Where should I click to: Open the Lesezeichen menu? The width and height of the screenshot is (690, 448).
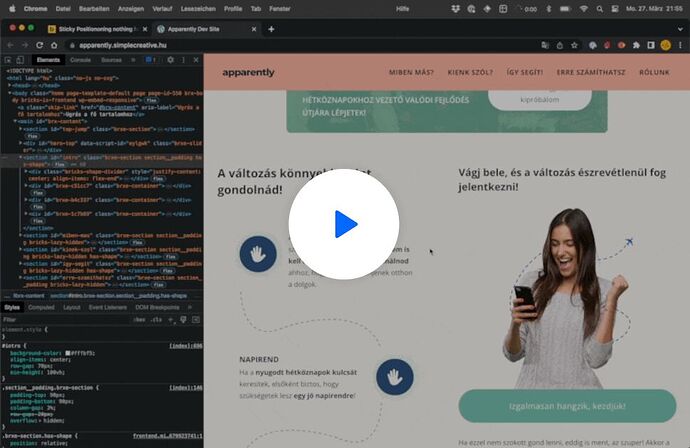198,9
